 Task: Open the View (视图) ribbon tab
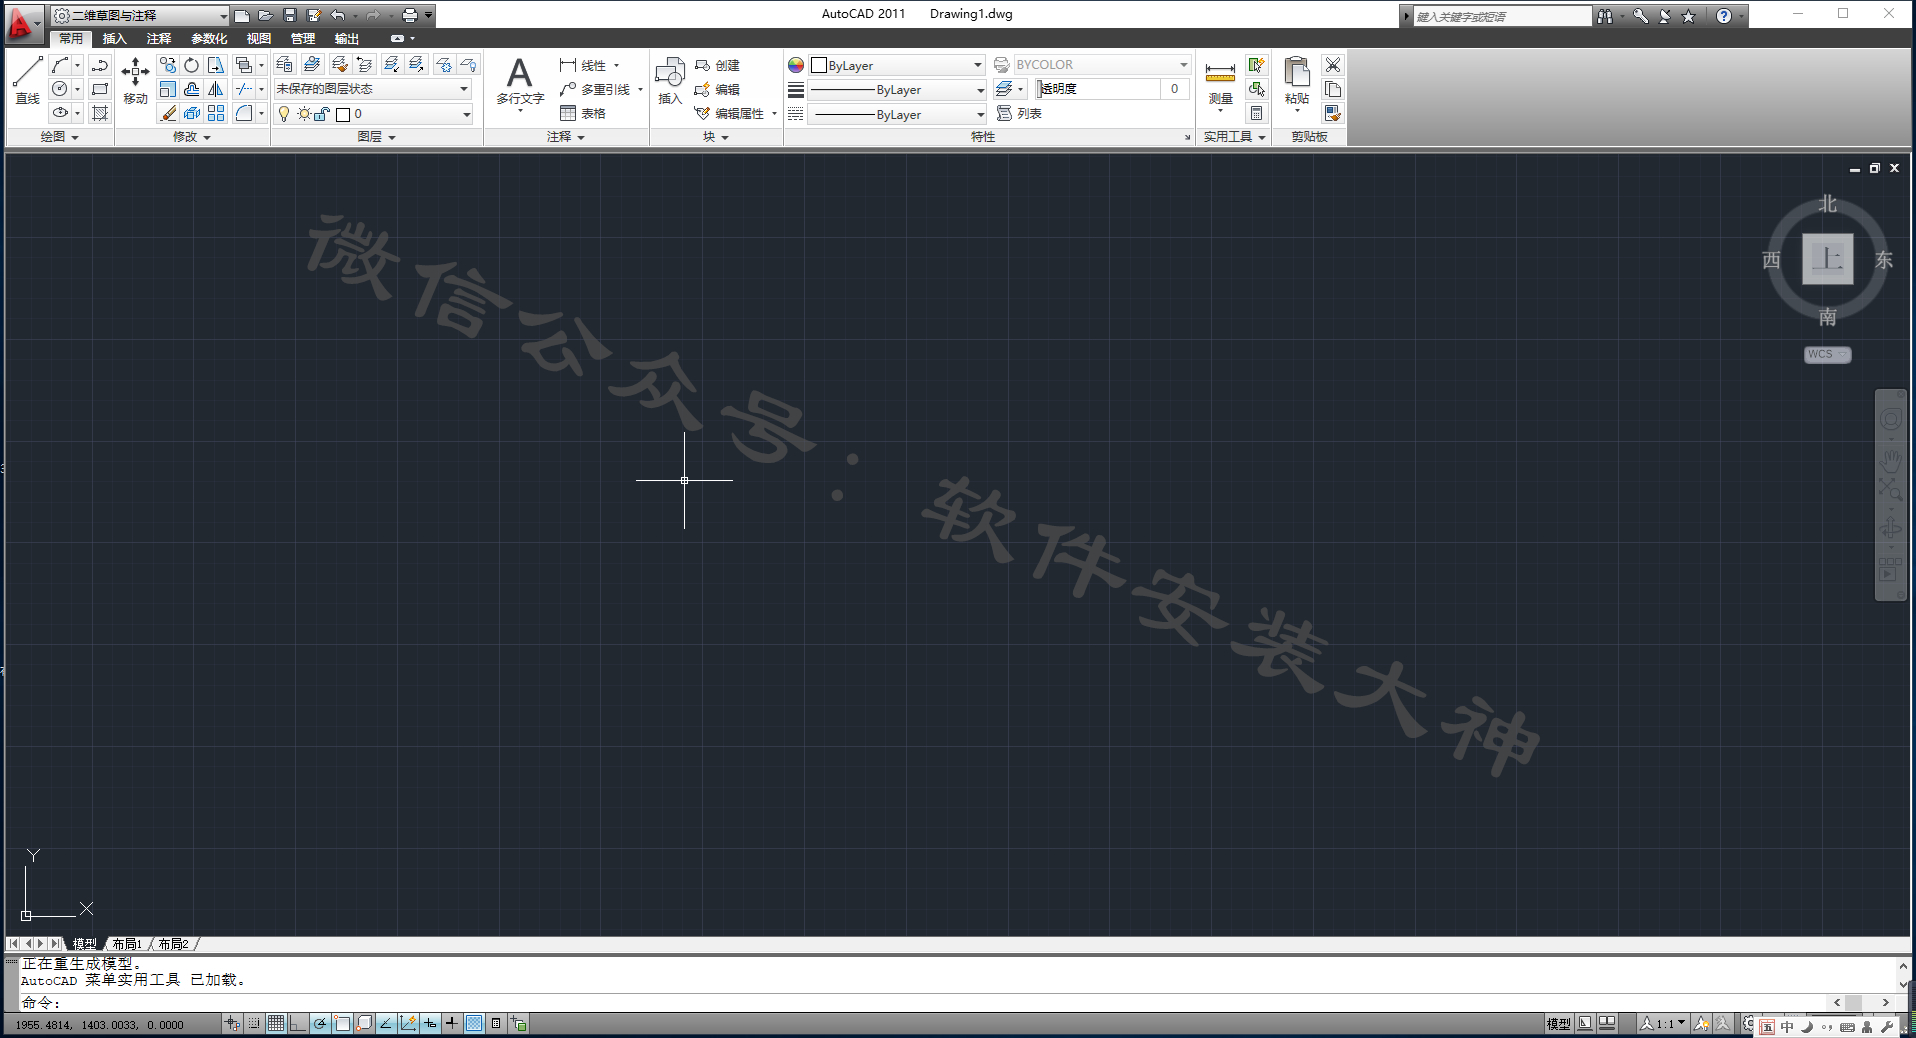(x=259, y=38)
